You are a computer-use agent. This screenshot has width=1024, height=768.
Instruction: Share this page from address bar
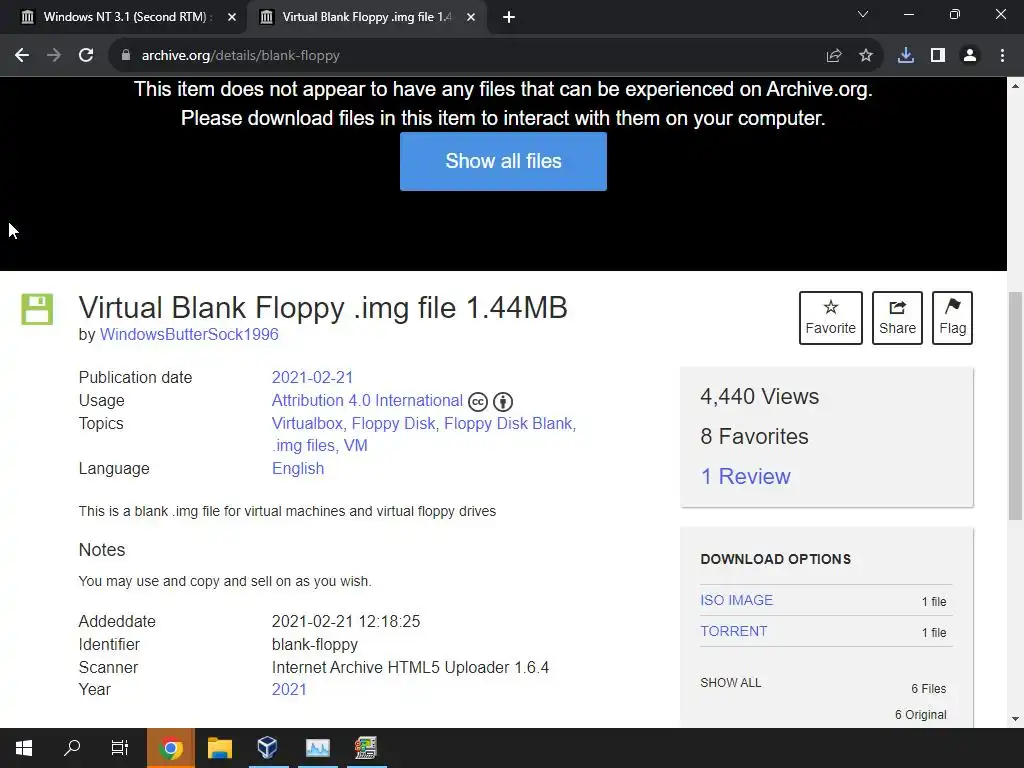click(834, 56)
